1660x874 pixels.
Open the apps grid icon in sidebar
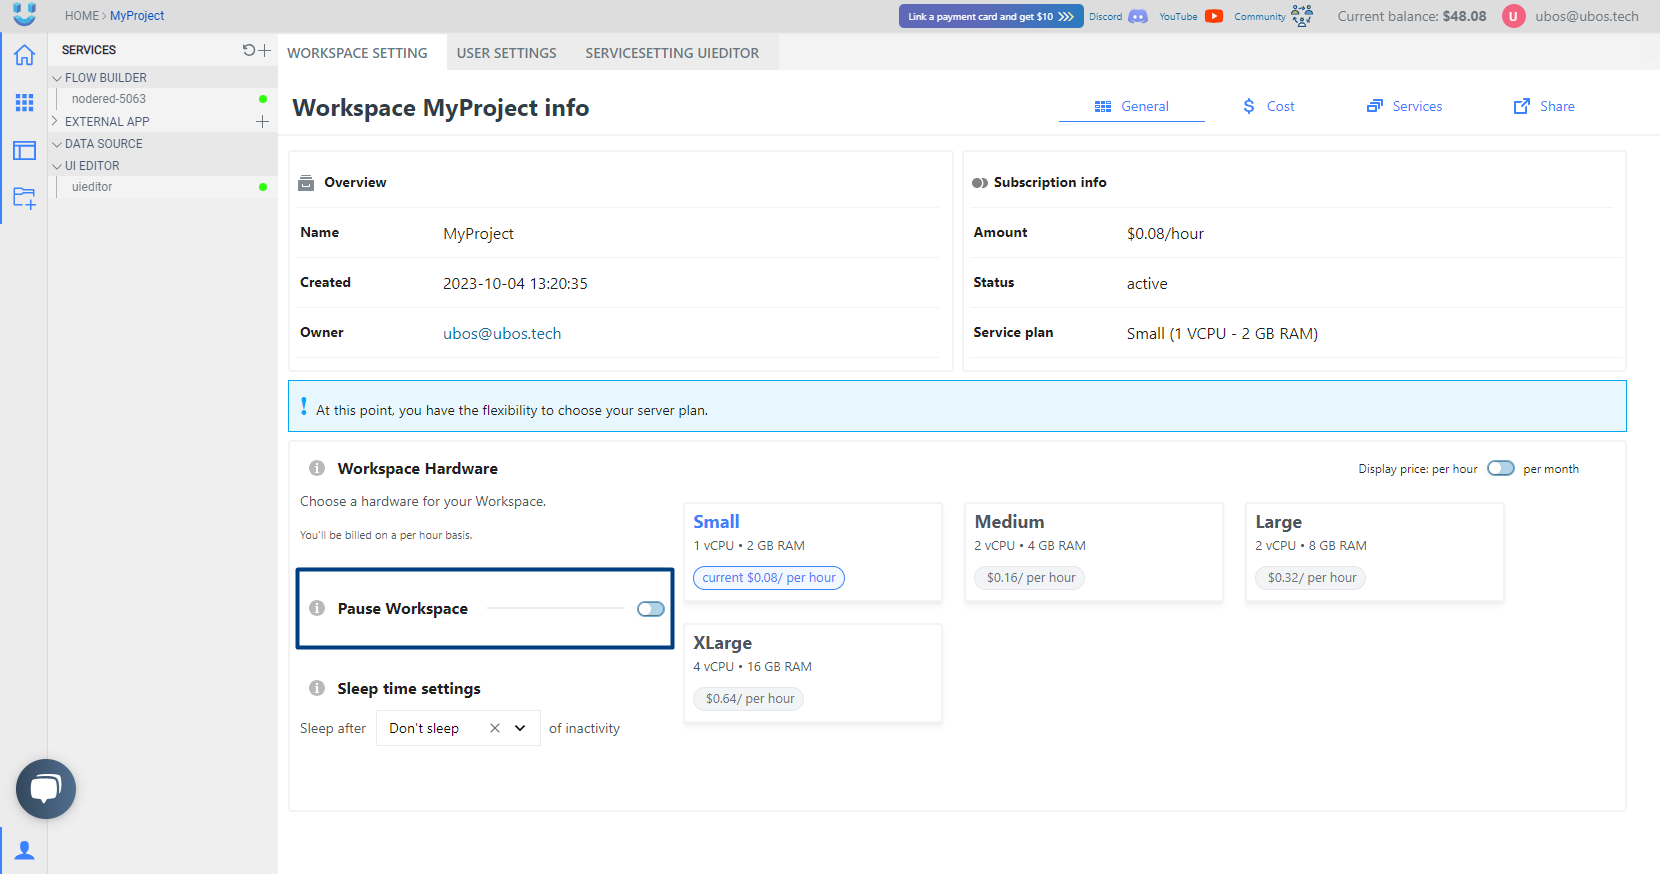24,102
